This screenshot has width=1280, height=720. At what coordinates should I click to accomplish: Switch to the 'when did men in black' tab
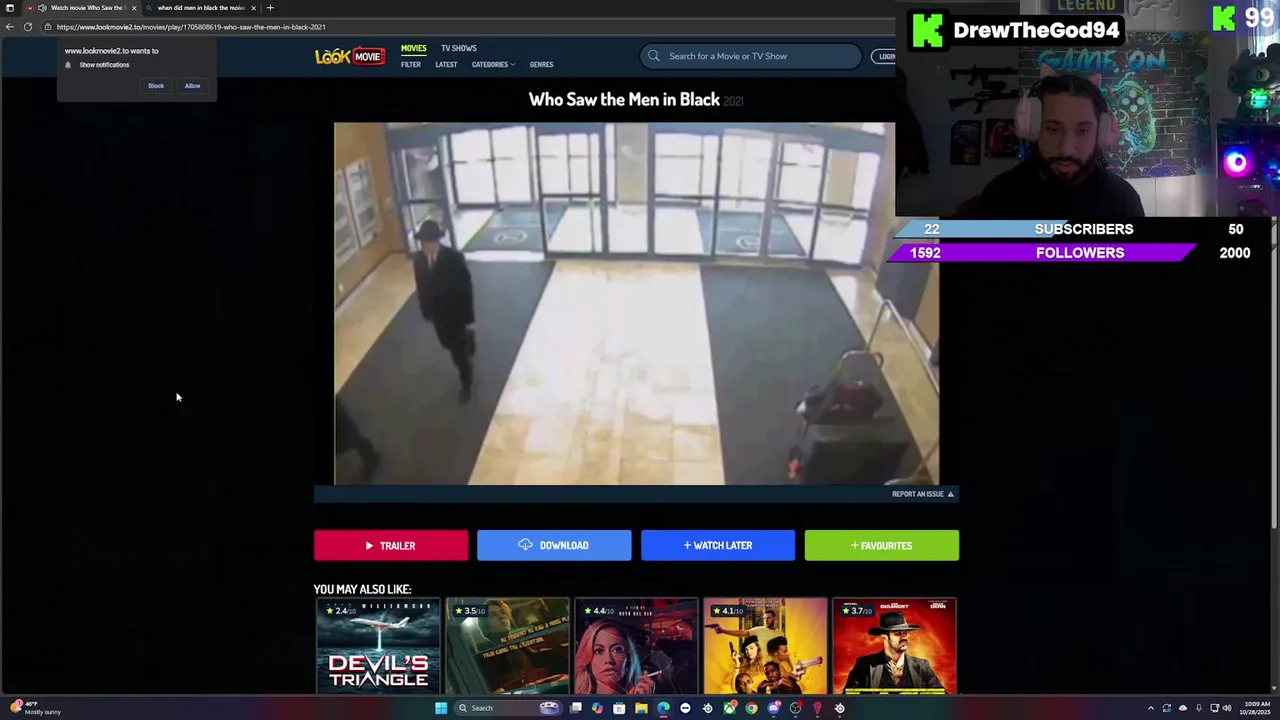pyautogui.click(x=200, y=8)
